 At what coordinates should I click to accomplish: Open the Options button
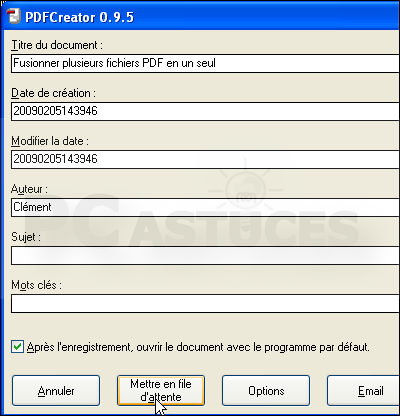(x=266, y=391)
